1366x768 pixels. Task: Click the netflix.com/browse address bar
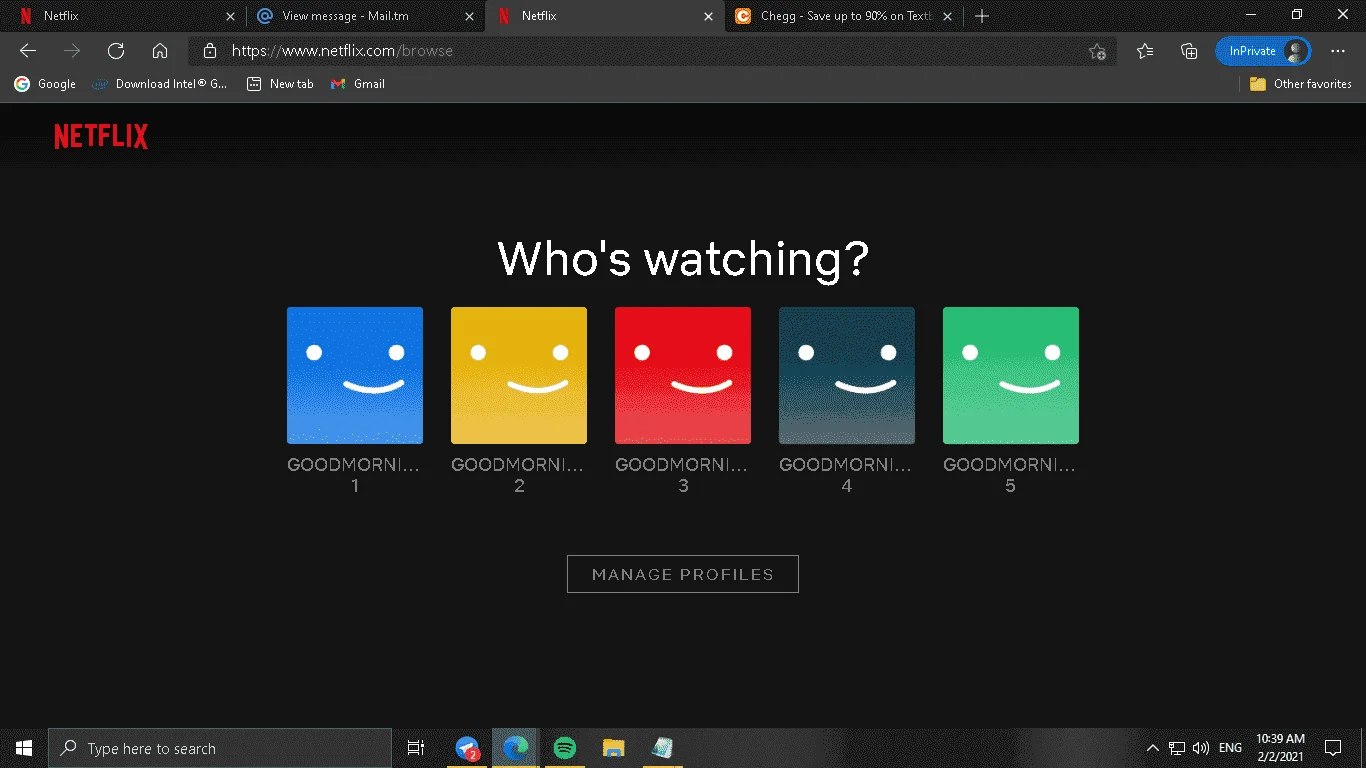tap(652, 51)
